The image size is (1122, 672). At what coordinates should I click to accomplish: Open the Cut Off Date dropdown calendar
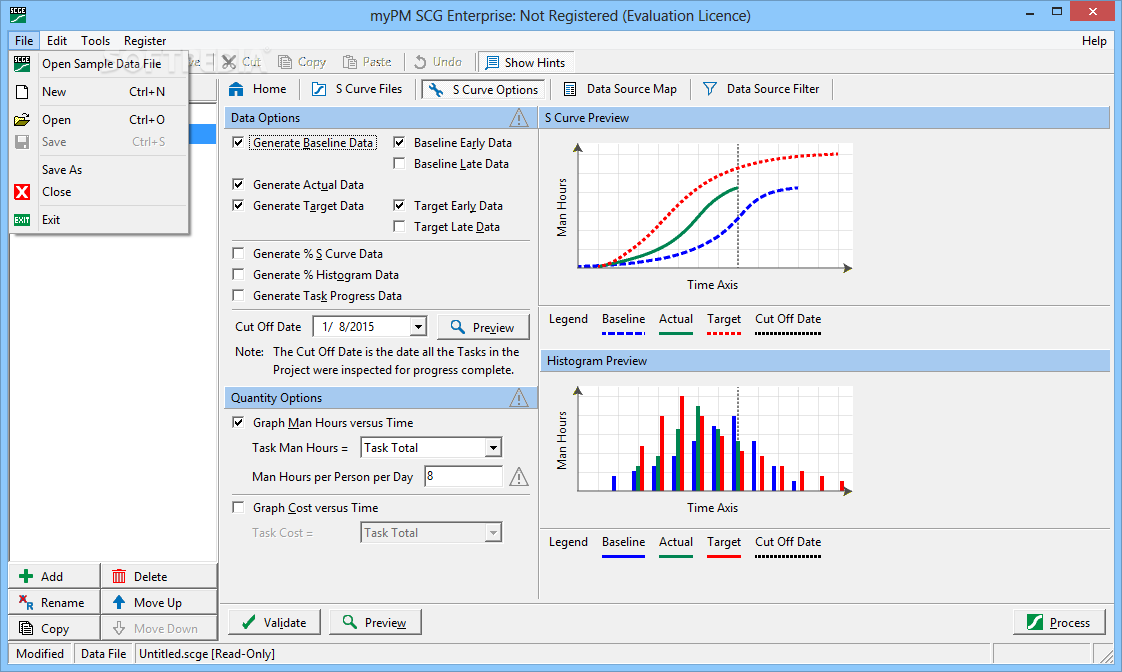pyautogui.click(x=418, y=327)
